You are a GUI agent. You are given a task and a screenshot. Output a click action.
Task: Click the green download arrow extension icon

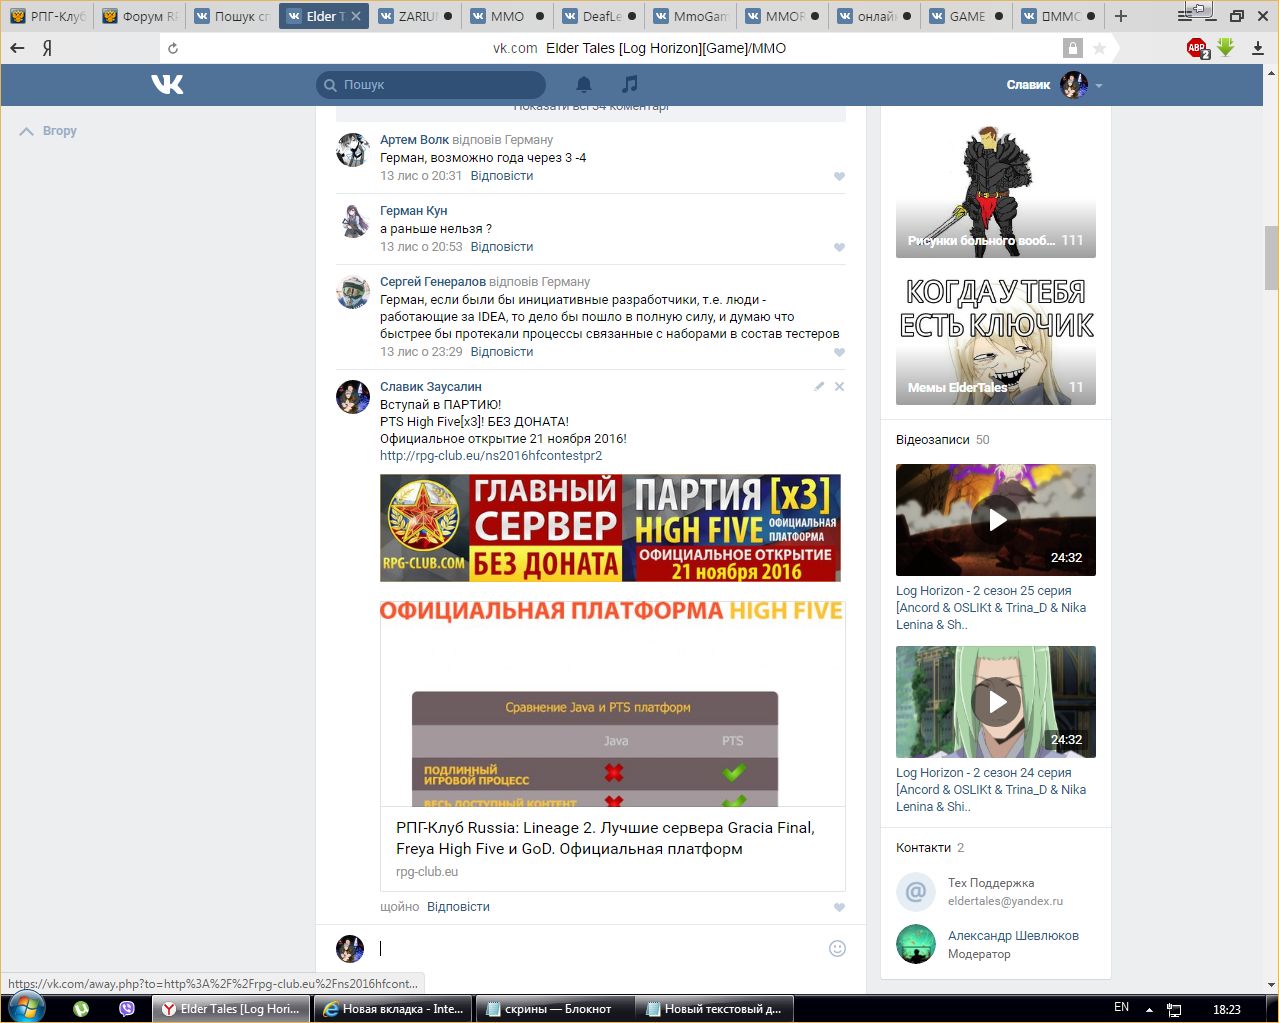1226,47
